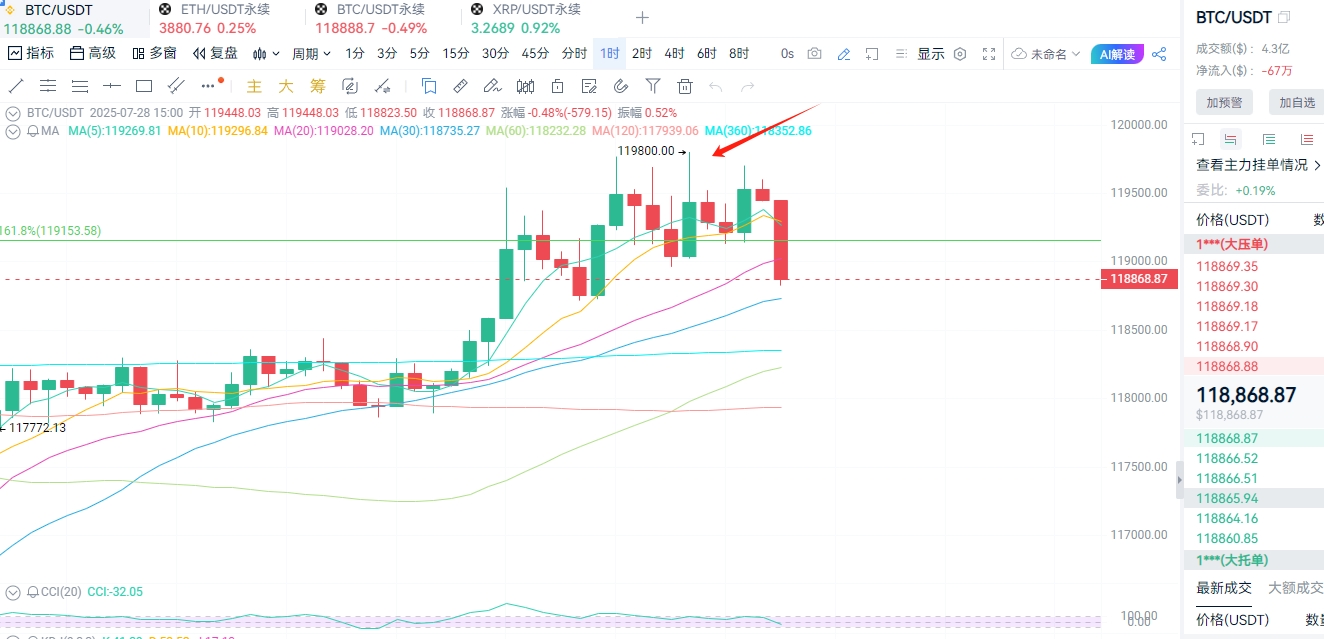Open the 高级 advanced menu
The height and width of the screenshot is (639, 1324).
93,54
